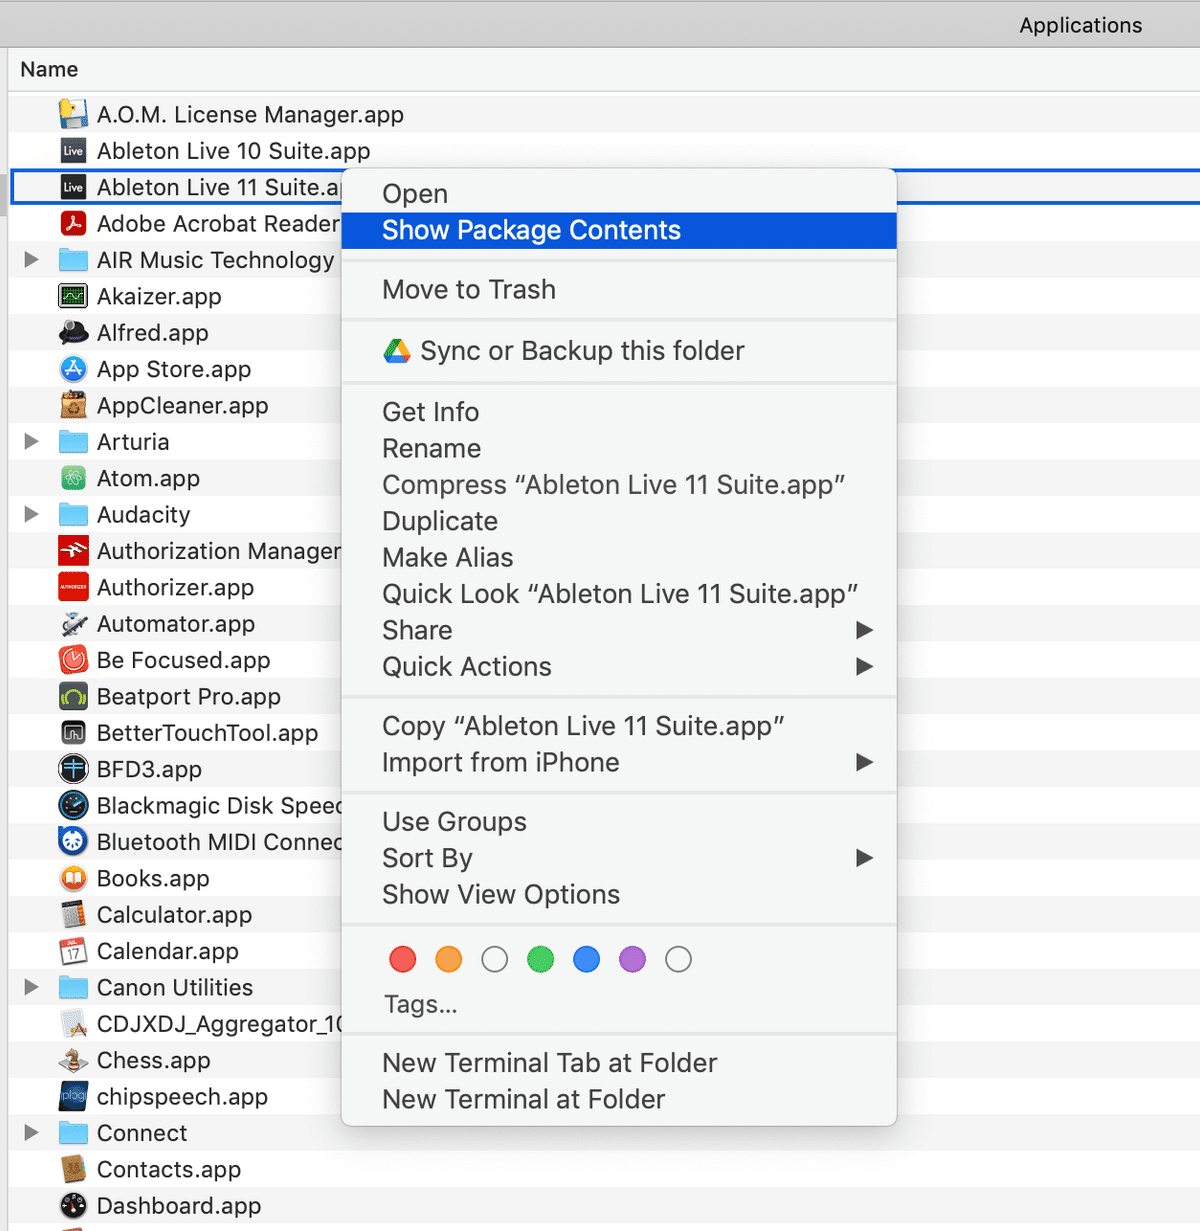Open the Import from iPhone submenu arrow
The width and height of the screenshot is (1200, 1231).
tap(865, 762)
